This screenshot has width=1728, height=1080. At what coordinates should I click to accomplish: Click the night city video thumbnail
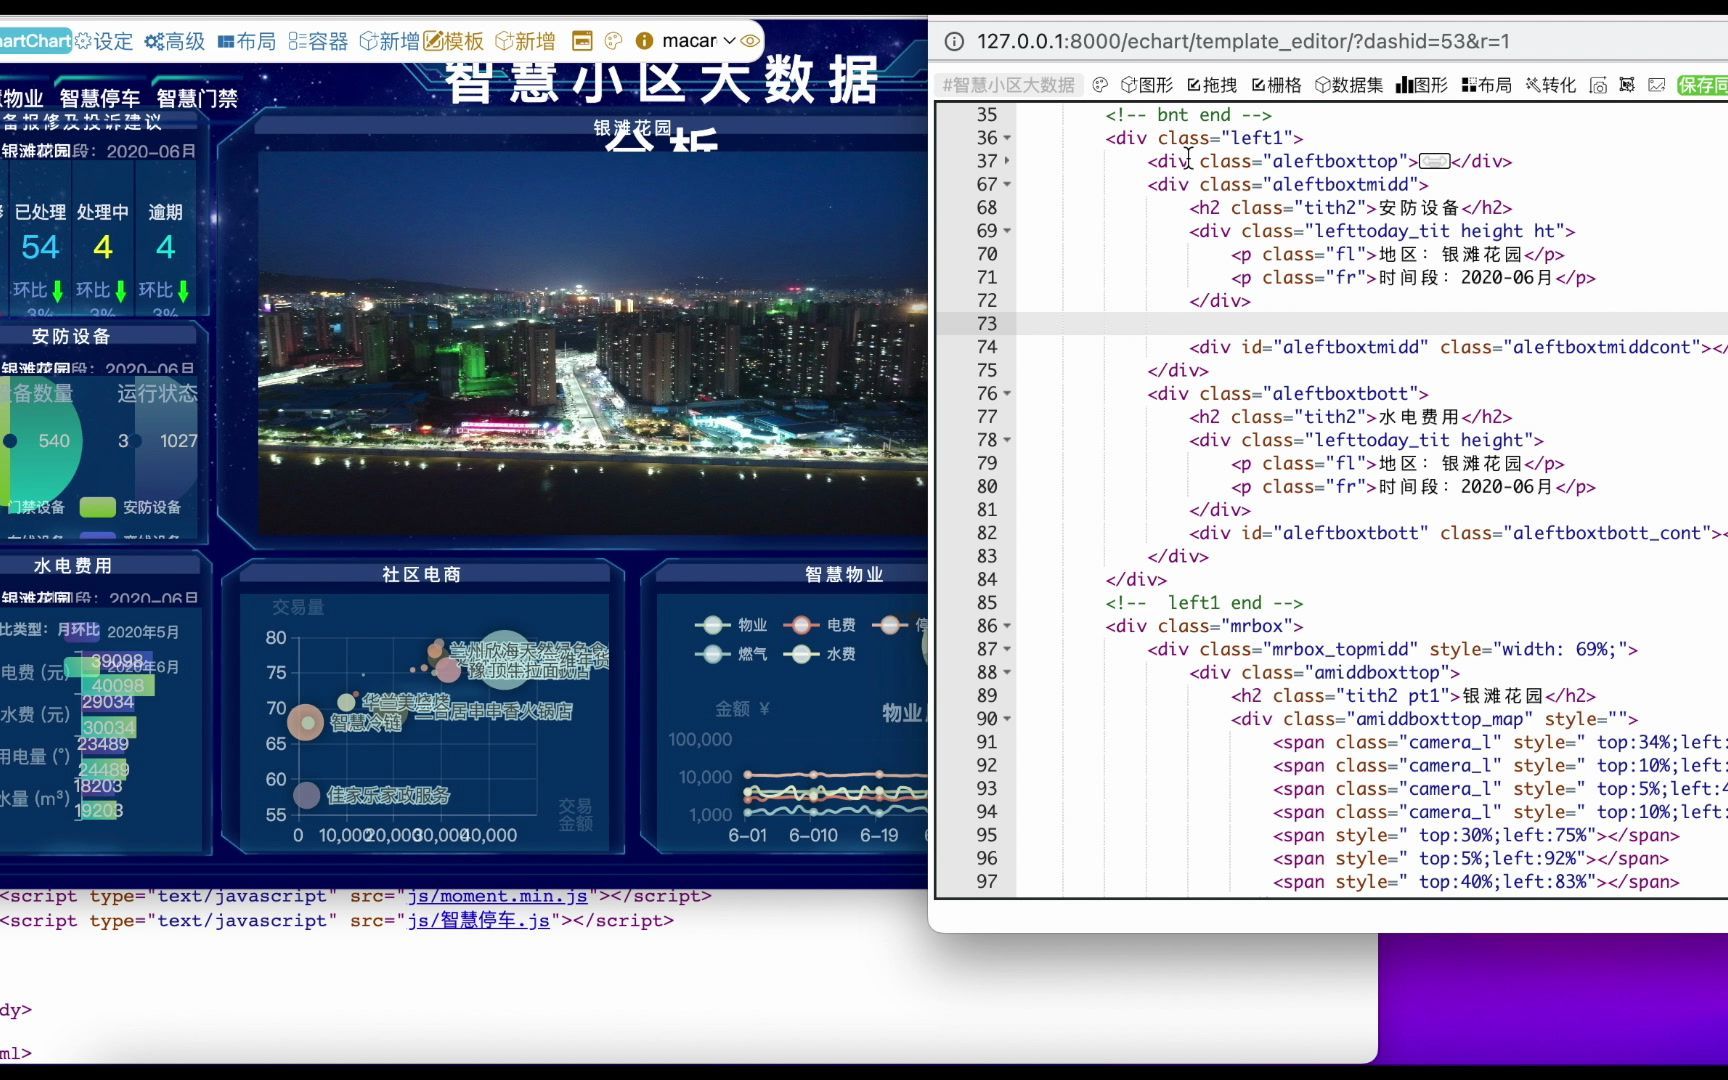tap(592, 342)
